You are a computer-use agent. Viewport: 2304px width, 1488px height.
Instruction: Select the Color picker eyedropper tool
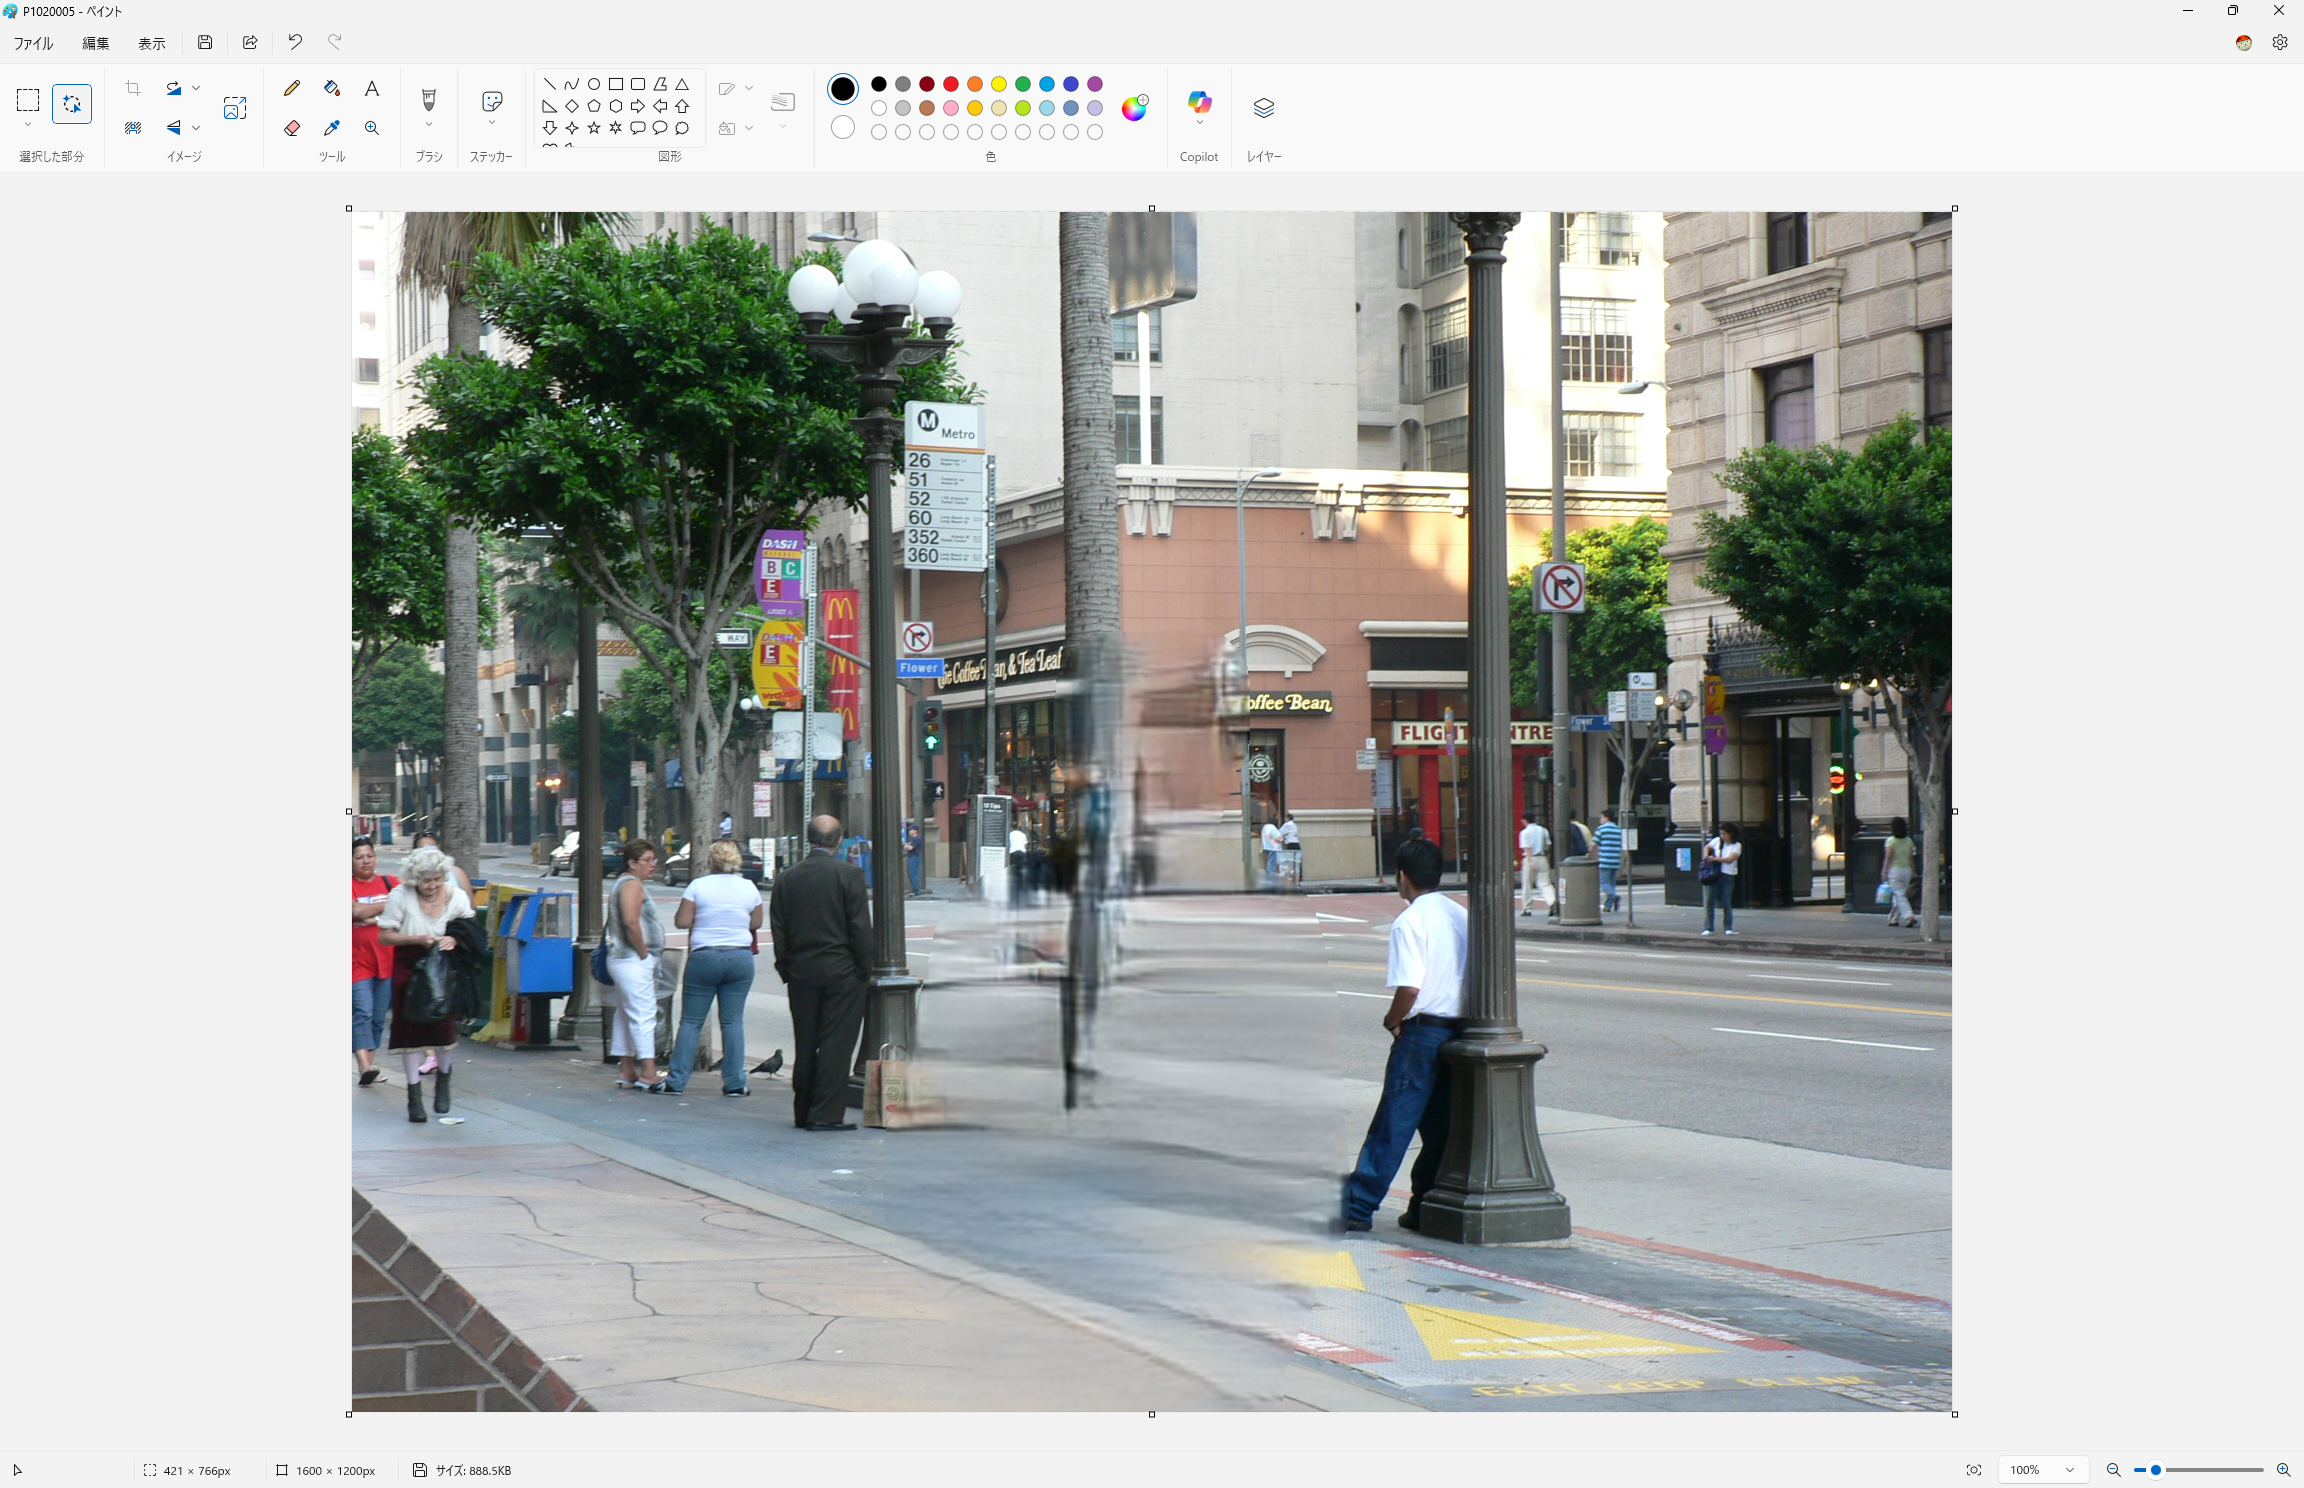click(x=332, y=128)
